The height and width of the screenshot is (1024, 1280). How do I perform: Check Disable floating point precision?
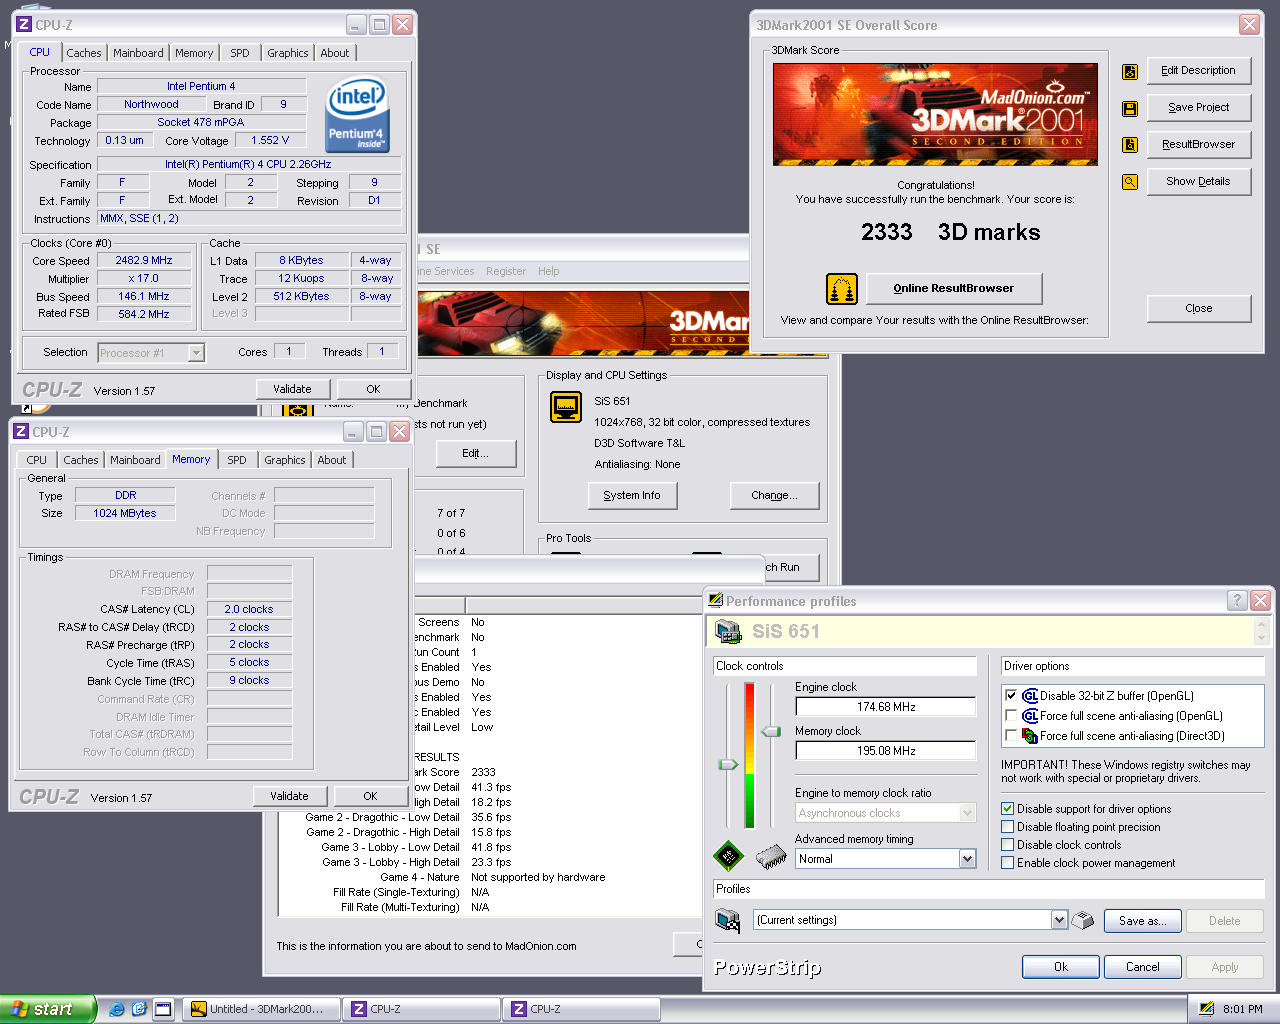[x=1008, y=827]
